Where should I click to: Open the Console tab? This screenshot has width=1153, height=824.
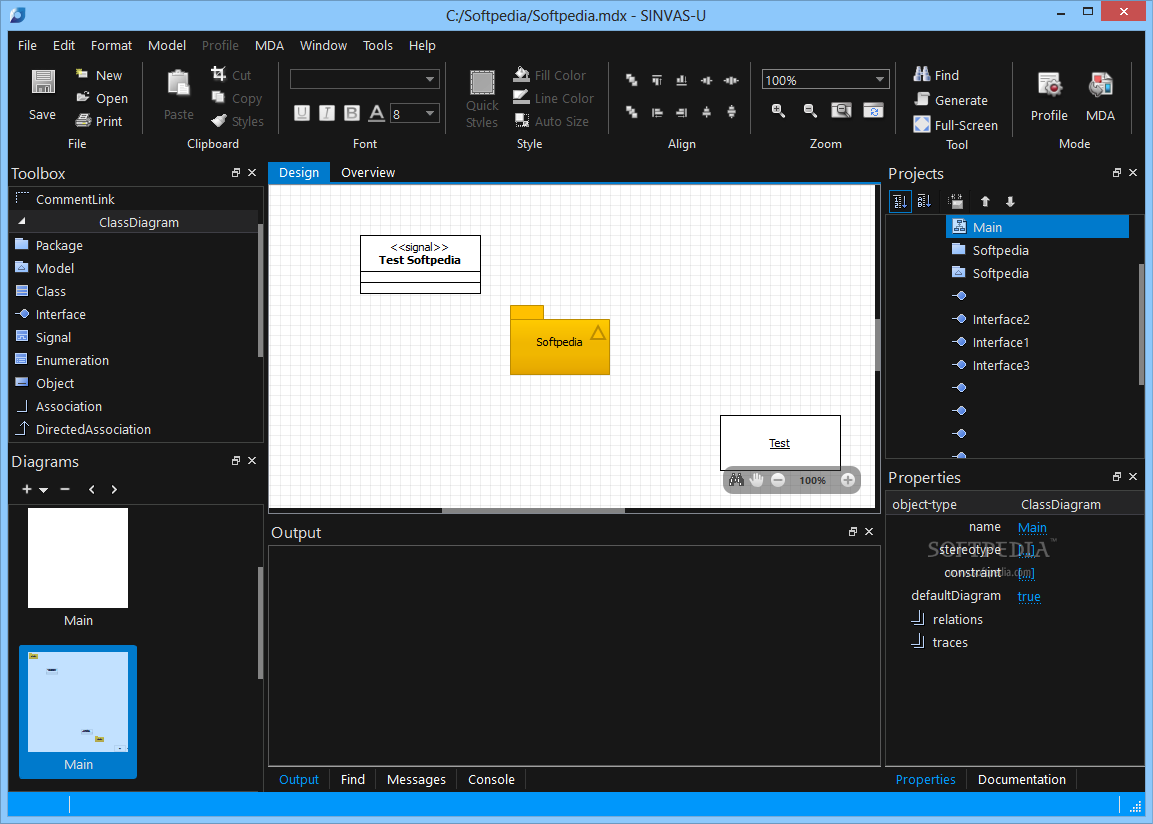(x=491, y=780)
